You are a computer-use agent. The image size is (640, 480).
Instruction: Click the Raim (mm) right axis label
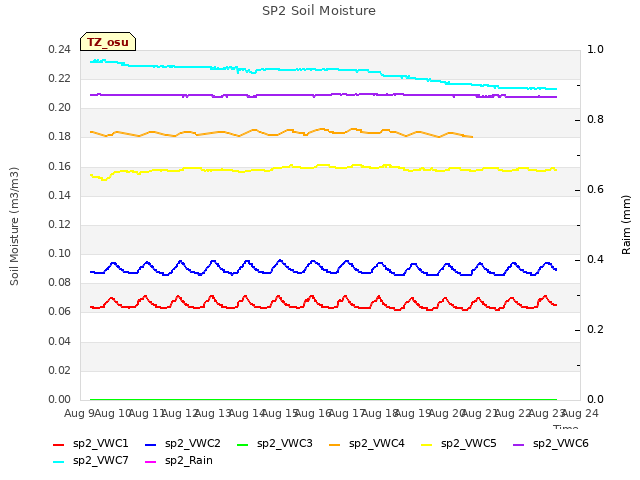pos(626,225)
